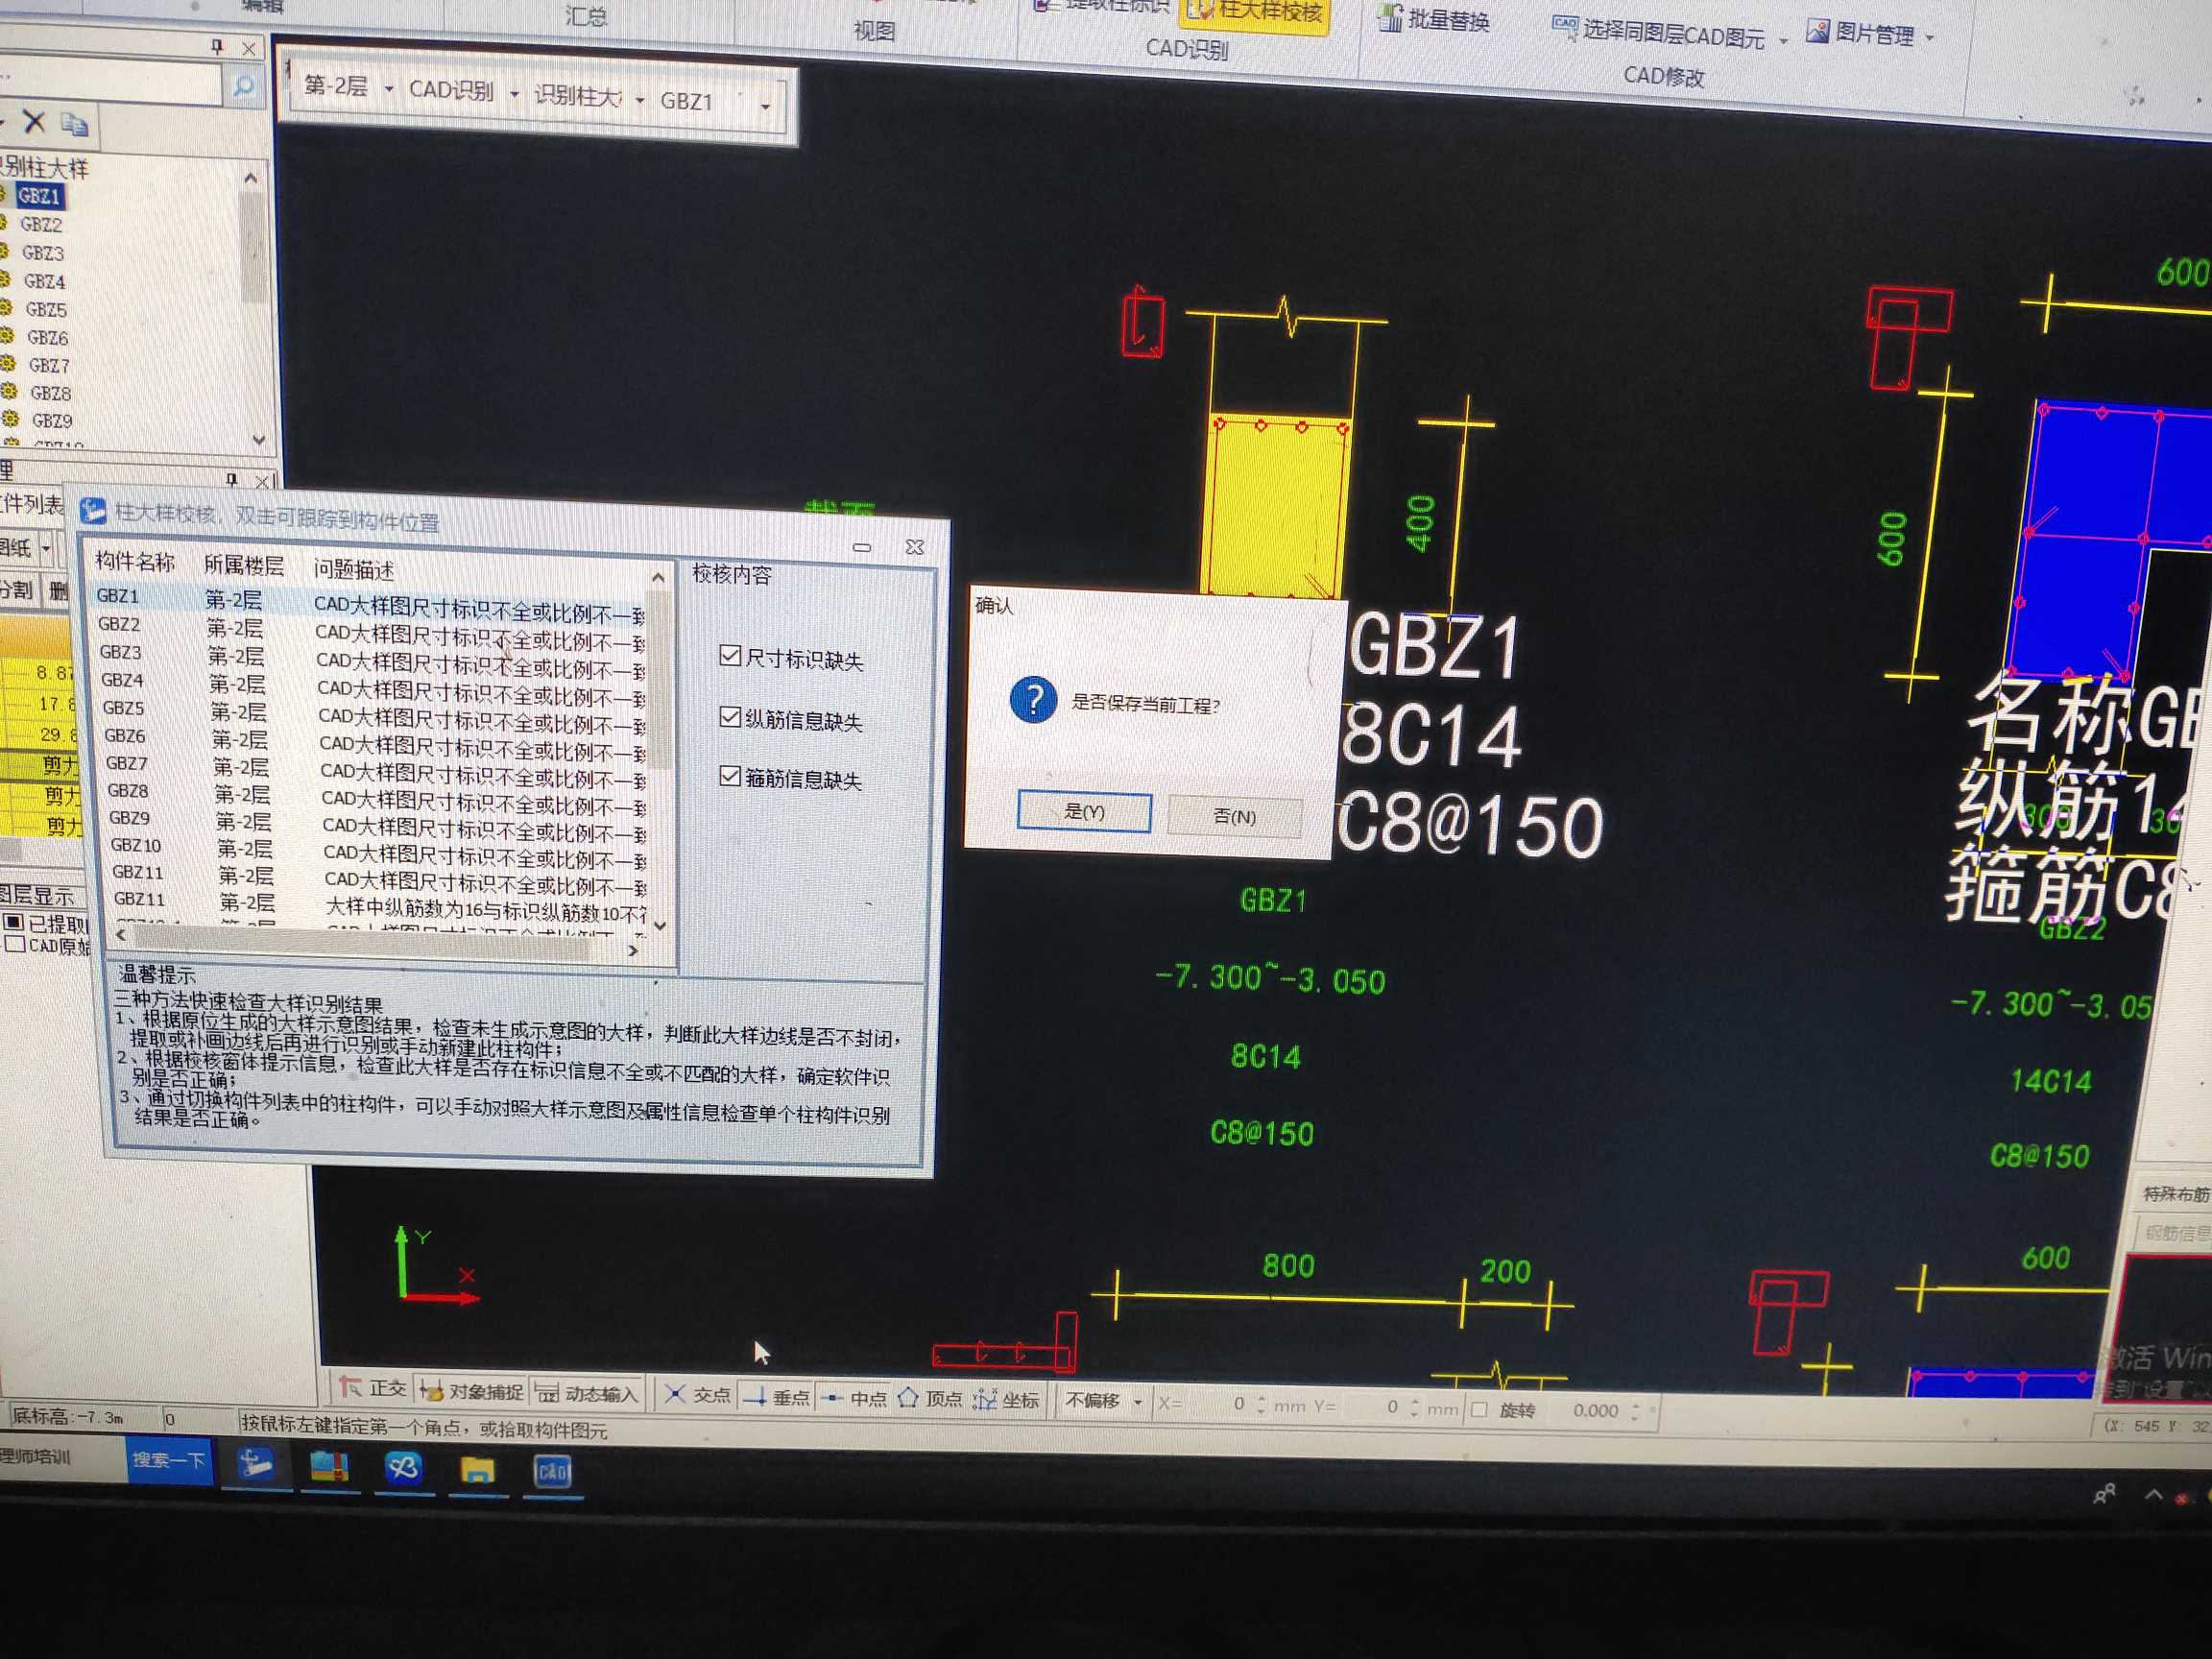Screen dimensions: 2212x1659
Task: Click the down arrow of the component tree scrollbar
Action: (x=259, y=440)
